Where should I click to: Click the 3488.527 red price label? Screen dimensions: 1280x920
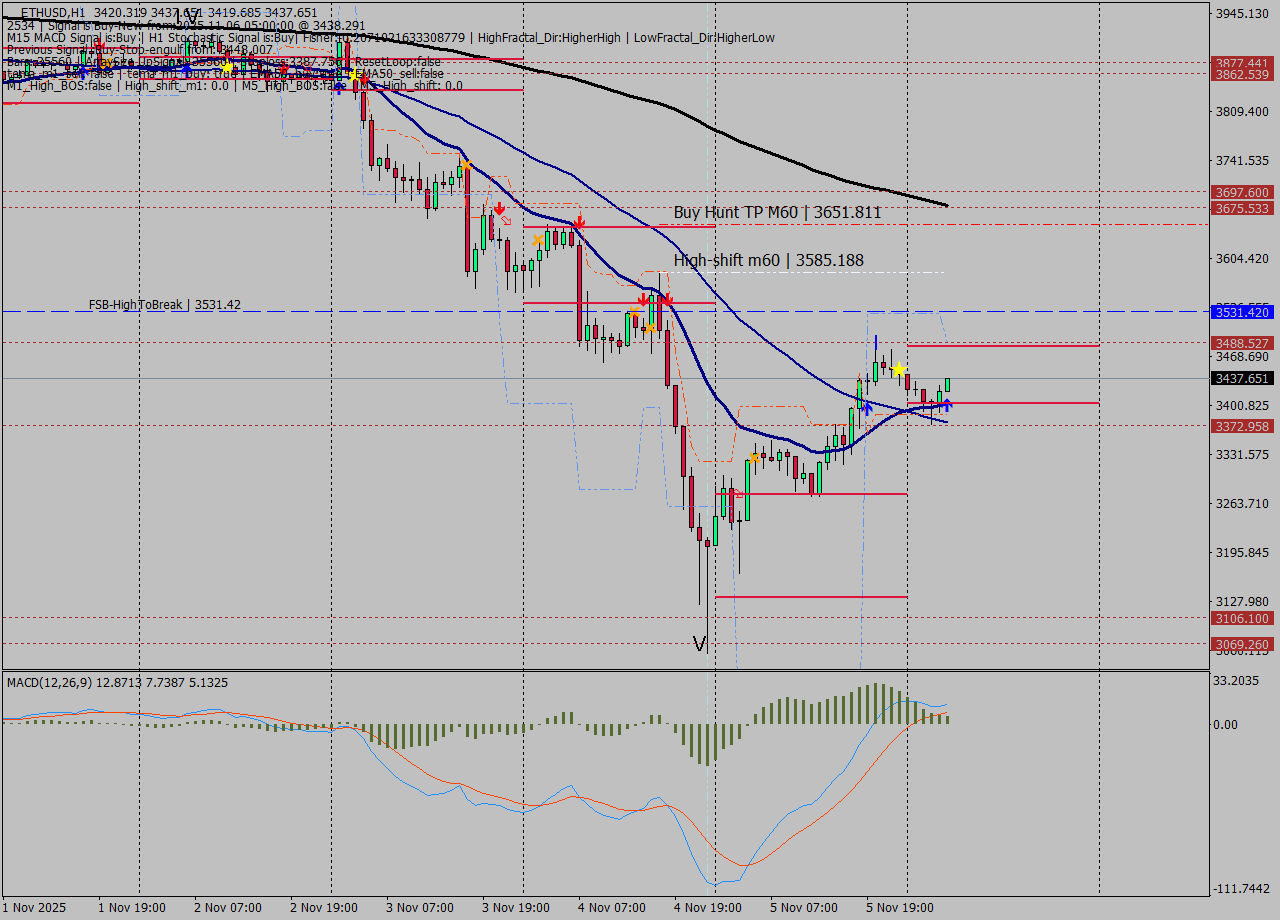click(1241, 343)
